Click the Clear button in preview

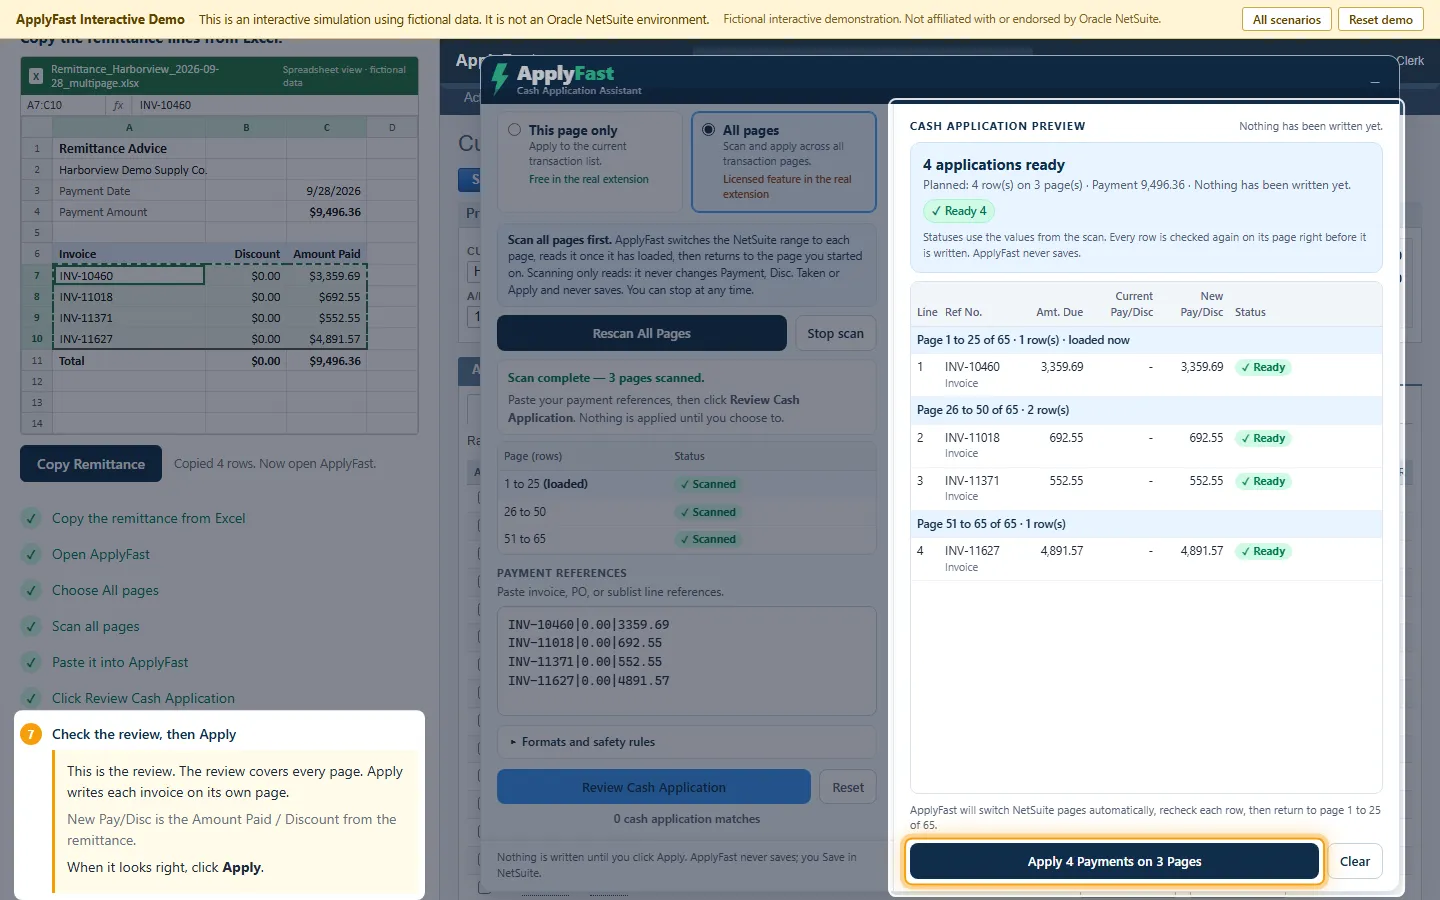[1355, 861]
